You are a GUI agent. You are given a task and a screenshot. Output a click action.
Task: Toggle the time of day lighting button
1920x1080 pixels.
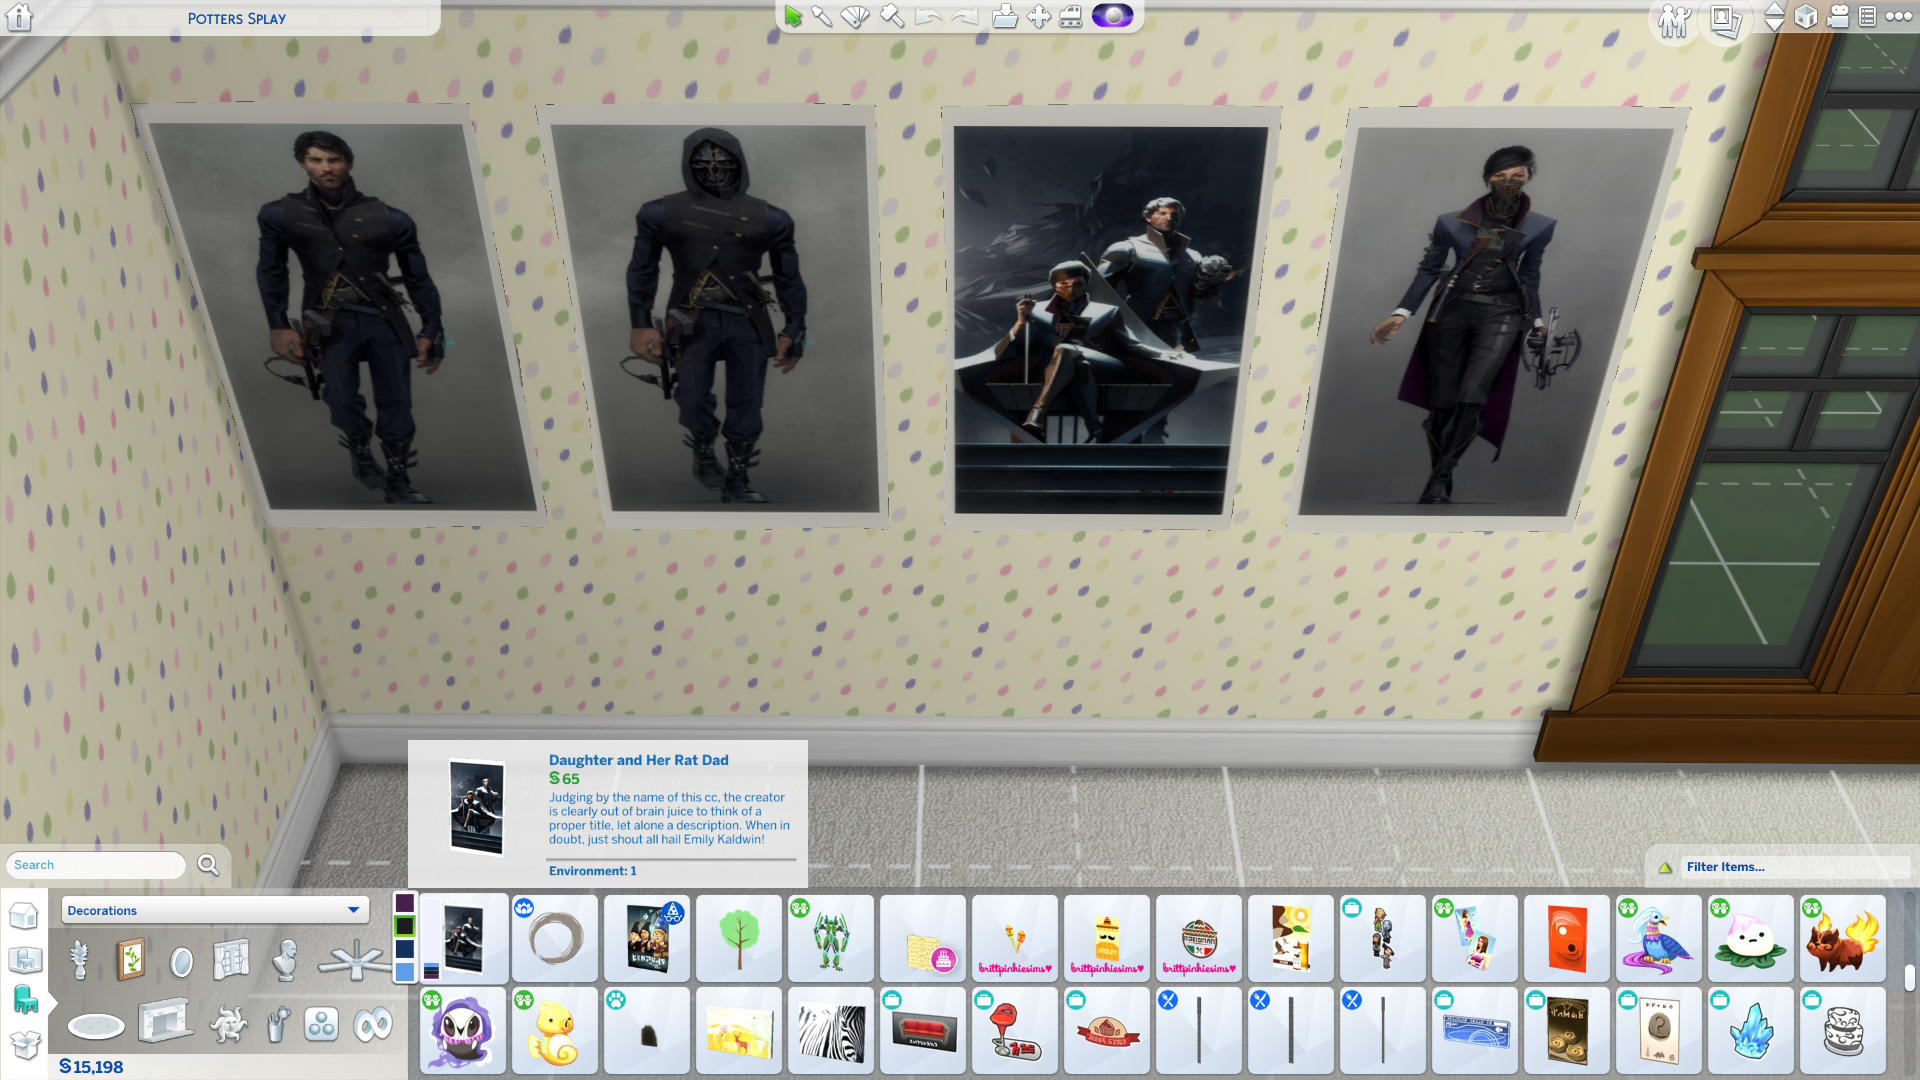(1112, 16)
